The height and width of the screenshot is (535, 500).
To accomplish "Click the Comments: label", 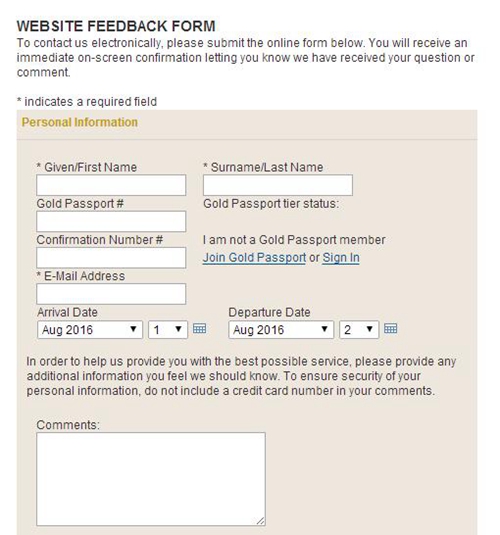I will tap(68, 425).
